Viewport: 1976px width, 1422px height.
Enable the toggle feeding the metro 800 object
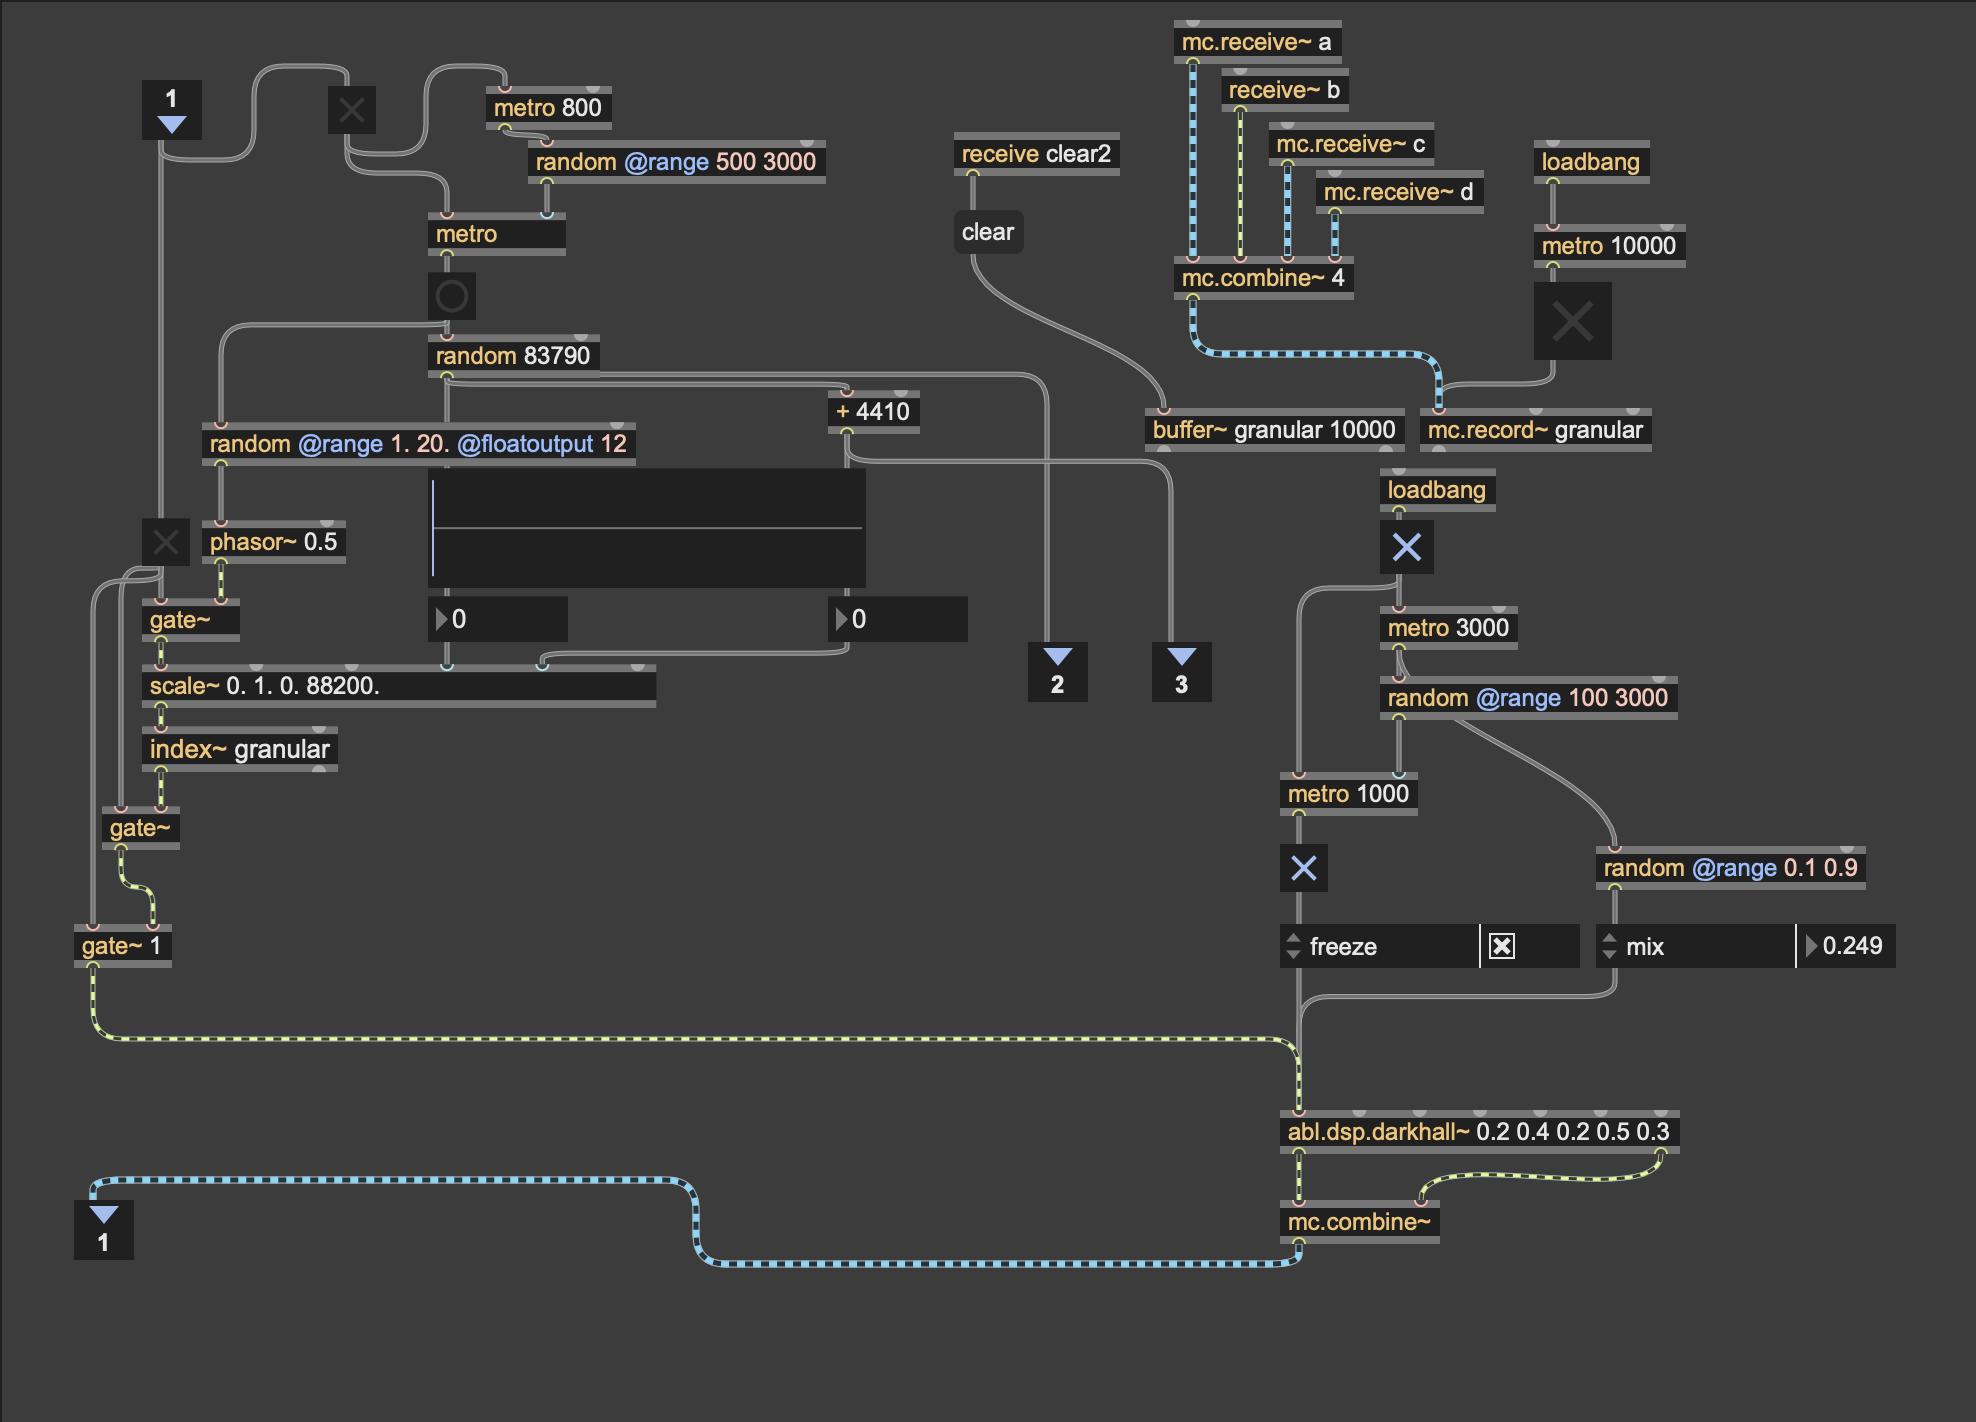351,109
